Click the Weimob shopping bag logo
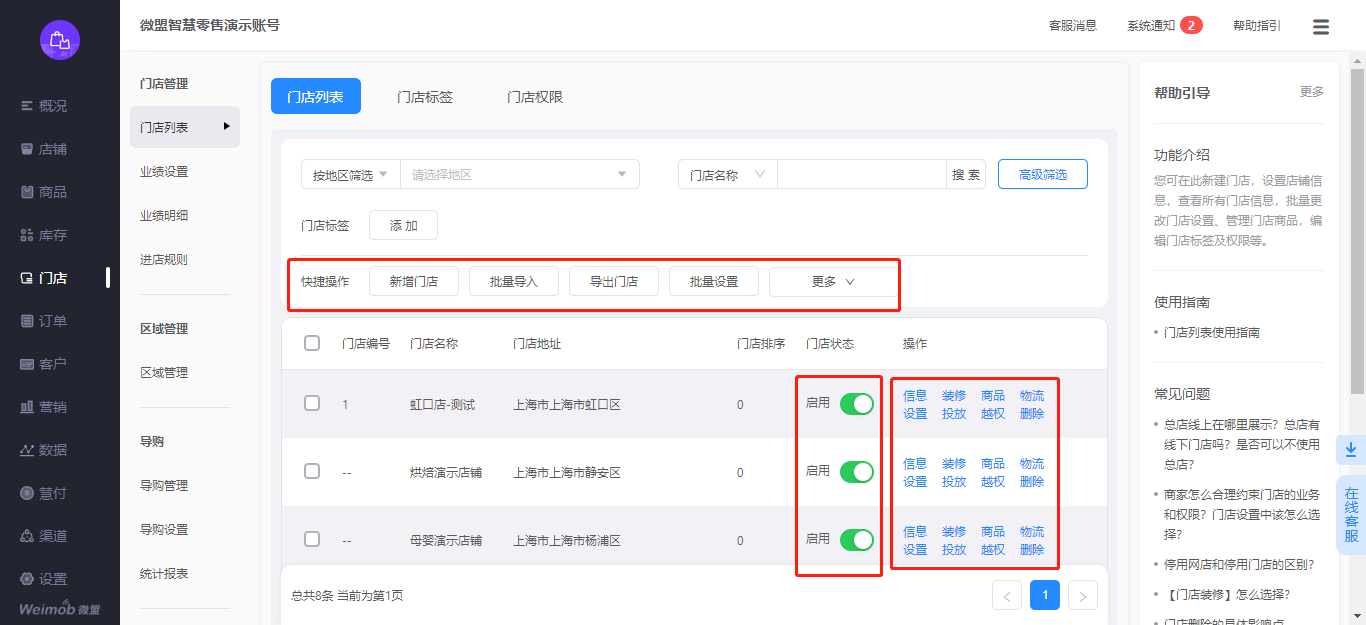This screenshot has width=1366, height=625. (60, 40)
